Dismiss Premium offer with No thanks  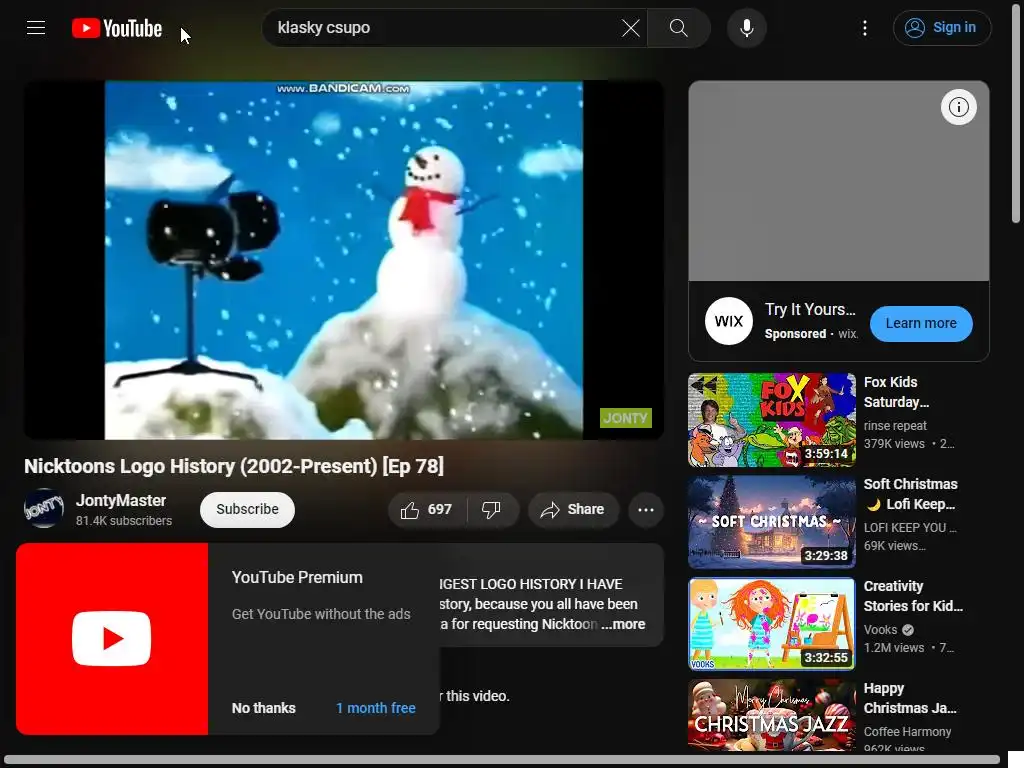264,708
